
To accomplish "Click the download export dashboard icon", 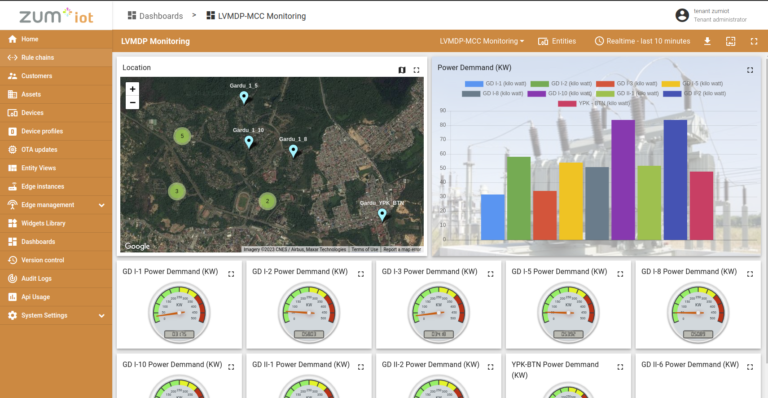I will (x=707, y=41).
